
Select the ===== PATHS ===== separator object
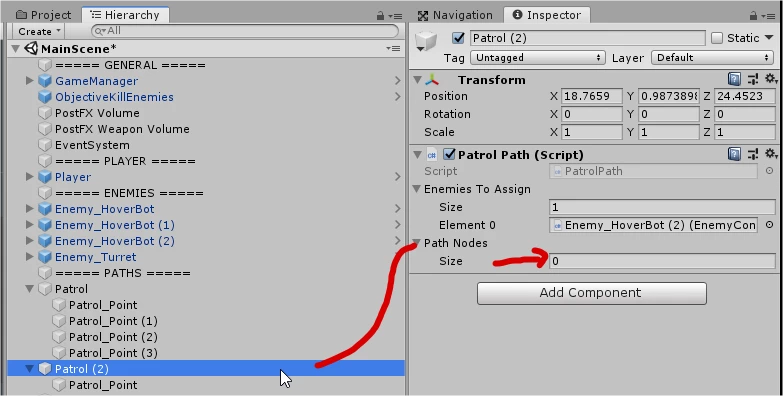(122, 273)
